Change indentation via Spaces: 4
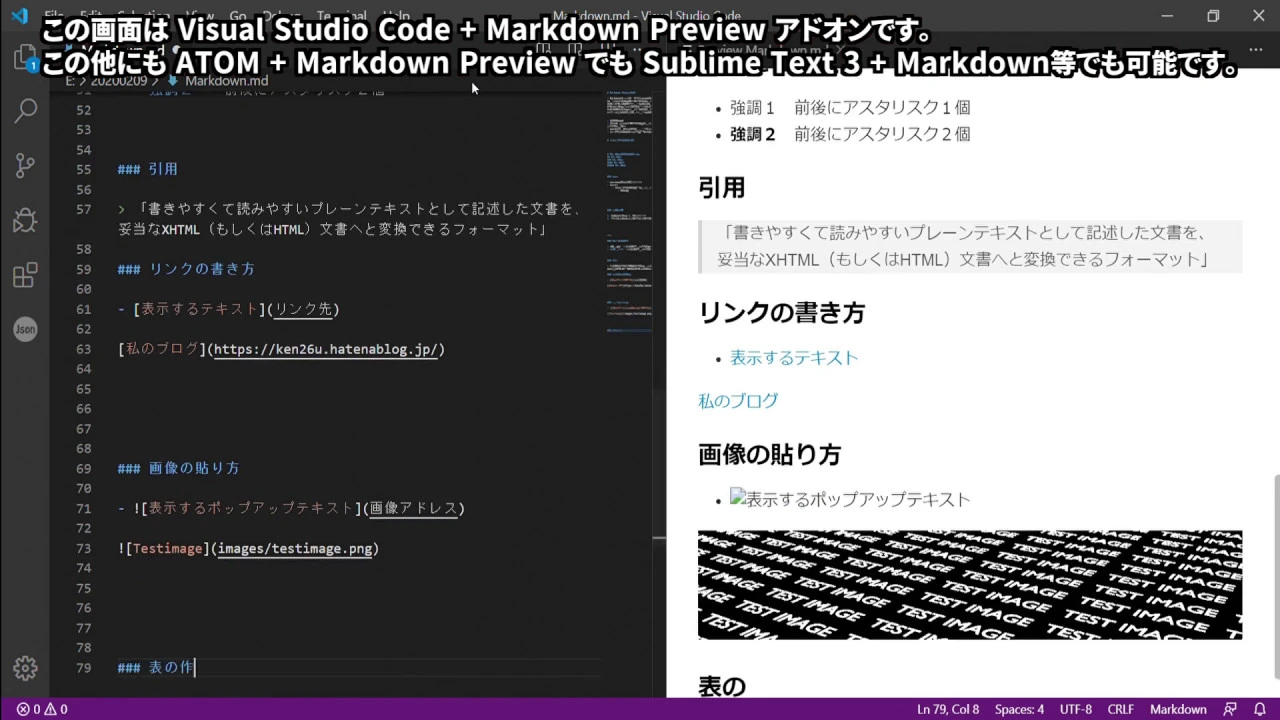This screenshot has width=1280, height=720. point(1019,709)
